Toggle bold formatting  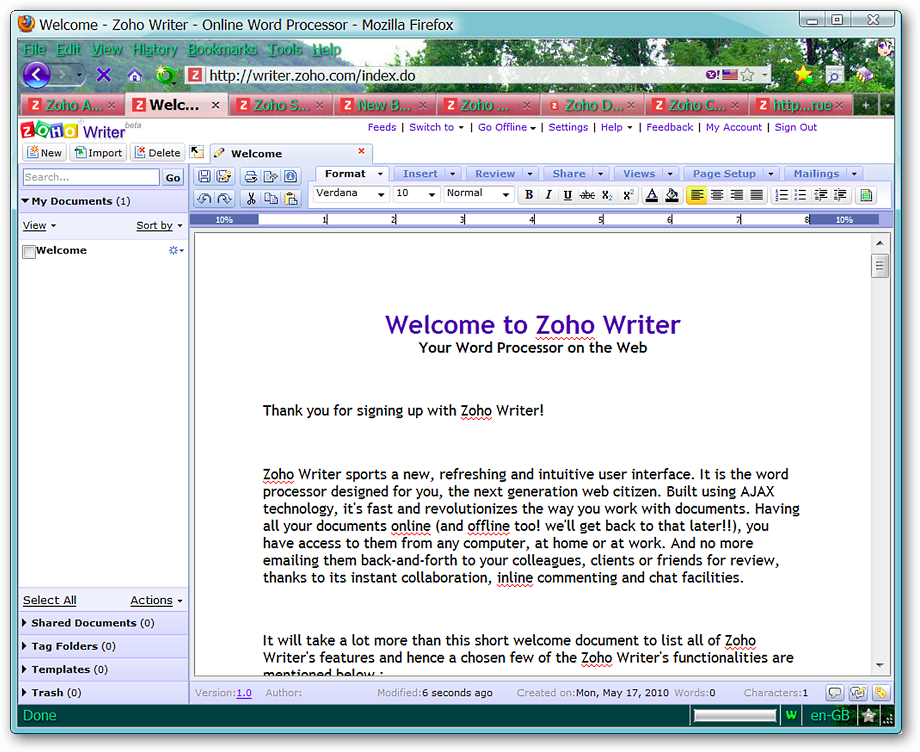(x=529, y=195)
